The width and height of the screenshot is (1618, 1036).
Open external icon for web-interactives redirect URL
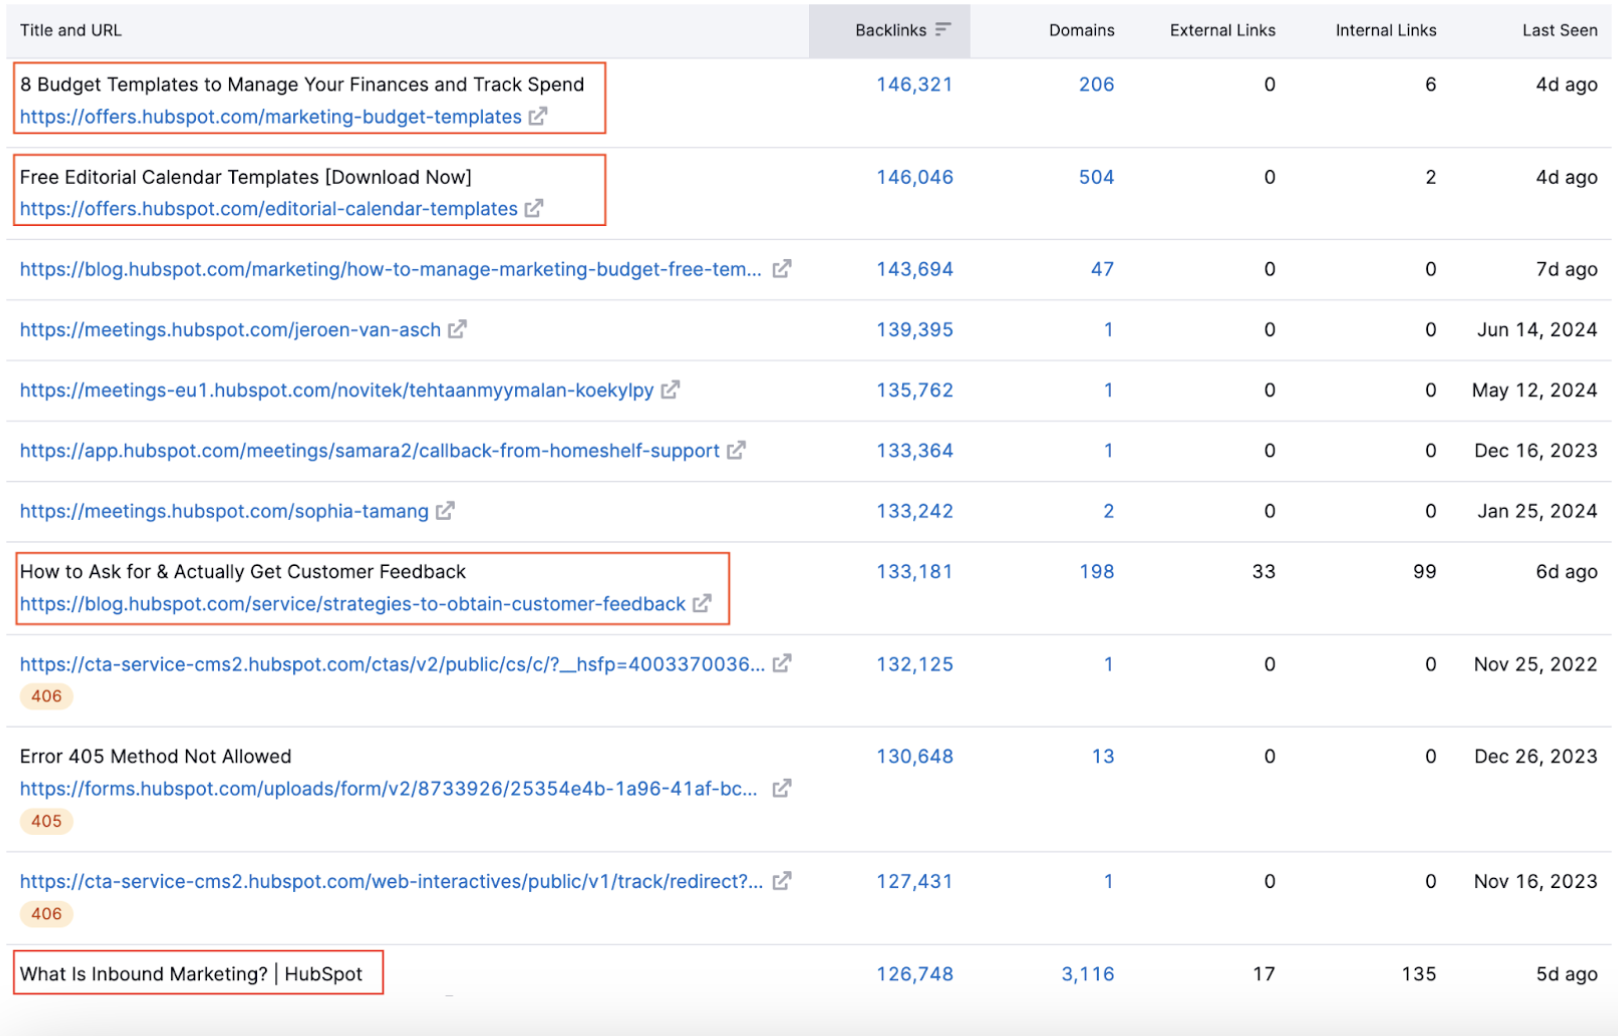click(x=782, y=881)
